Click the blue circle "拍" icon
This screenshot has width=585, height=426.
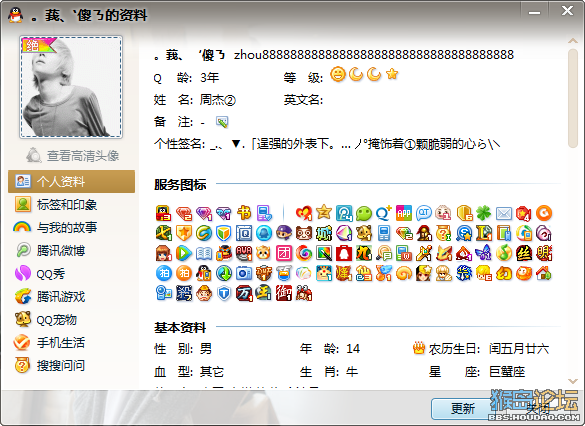pos(163,273)
